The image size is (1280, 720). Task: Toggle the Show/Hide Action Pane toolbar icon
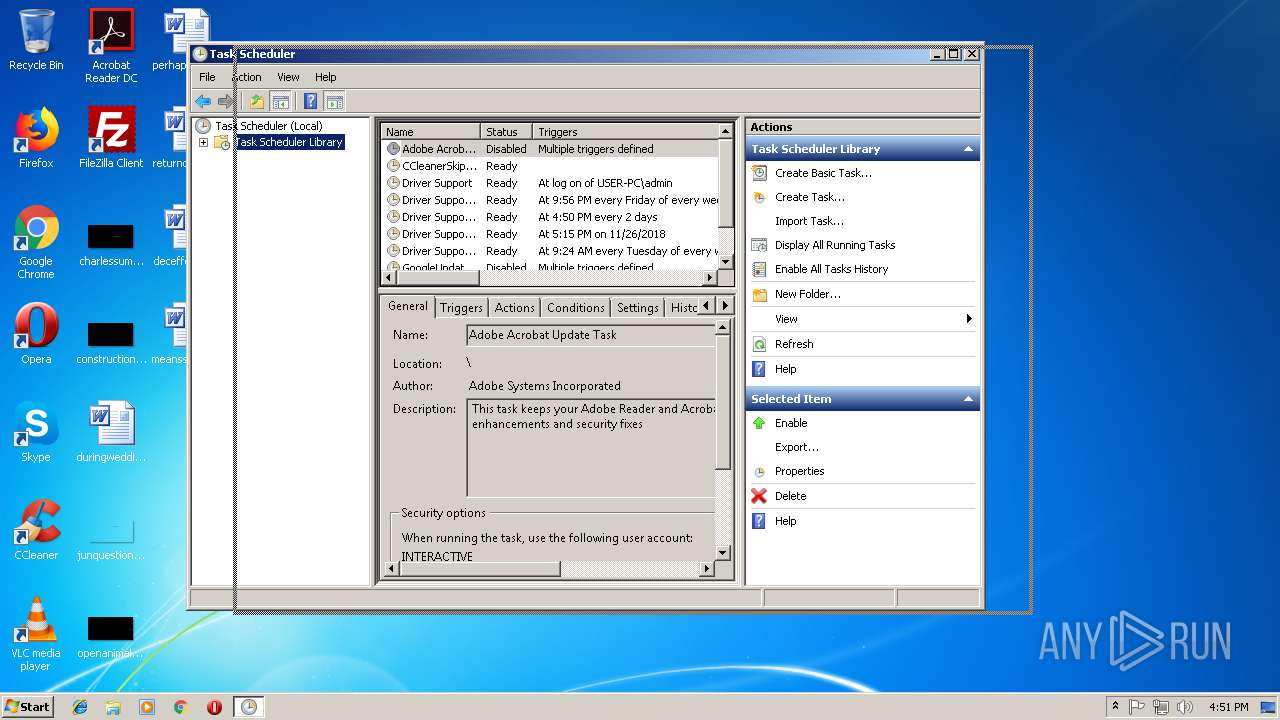click(335, 101)
